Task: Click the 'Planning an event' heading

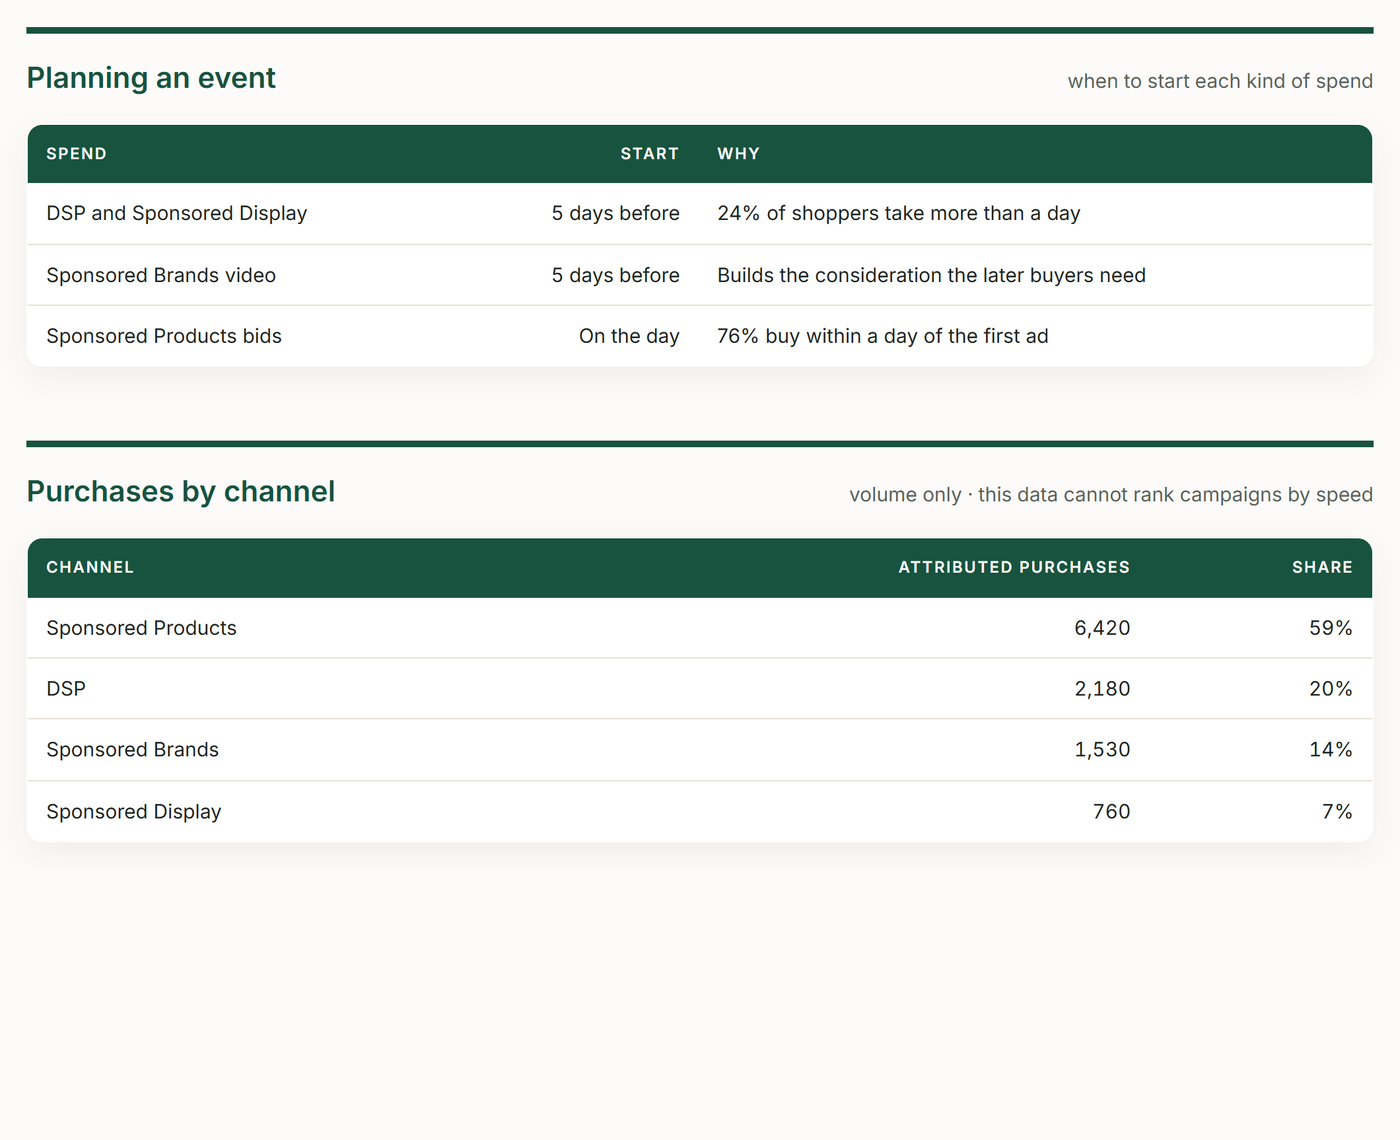Action: pos(151,78)
